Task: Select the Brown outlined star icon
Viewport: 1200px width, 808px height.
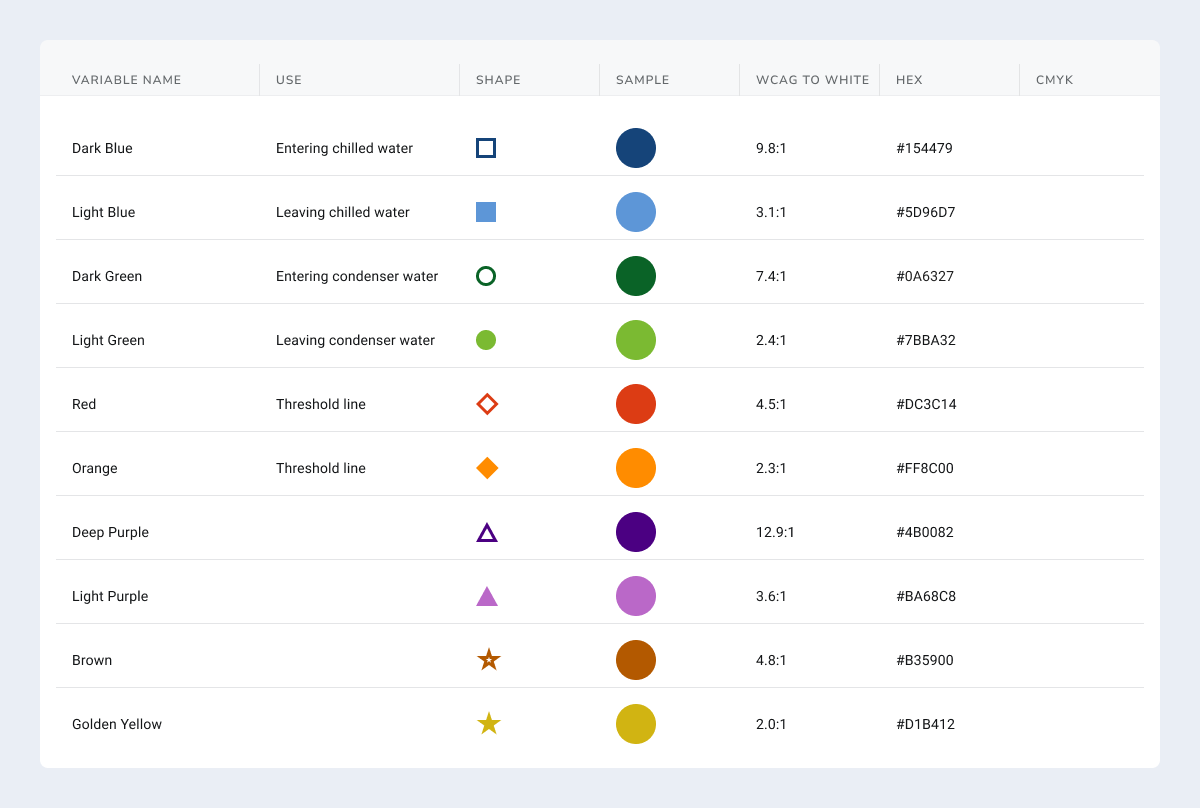Action: (488, 660)
